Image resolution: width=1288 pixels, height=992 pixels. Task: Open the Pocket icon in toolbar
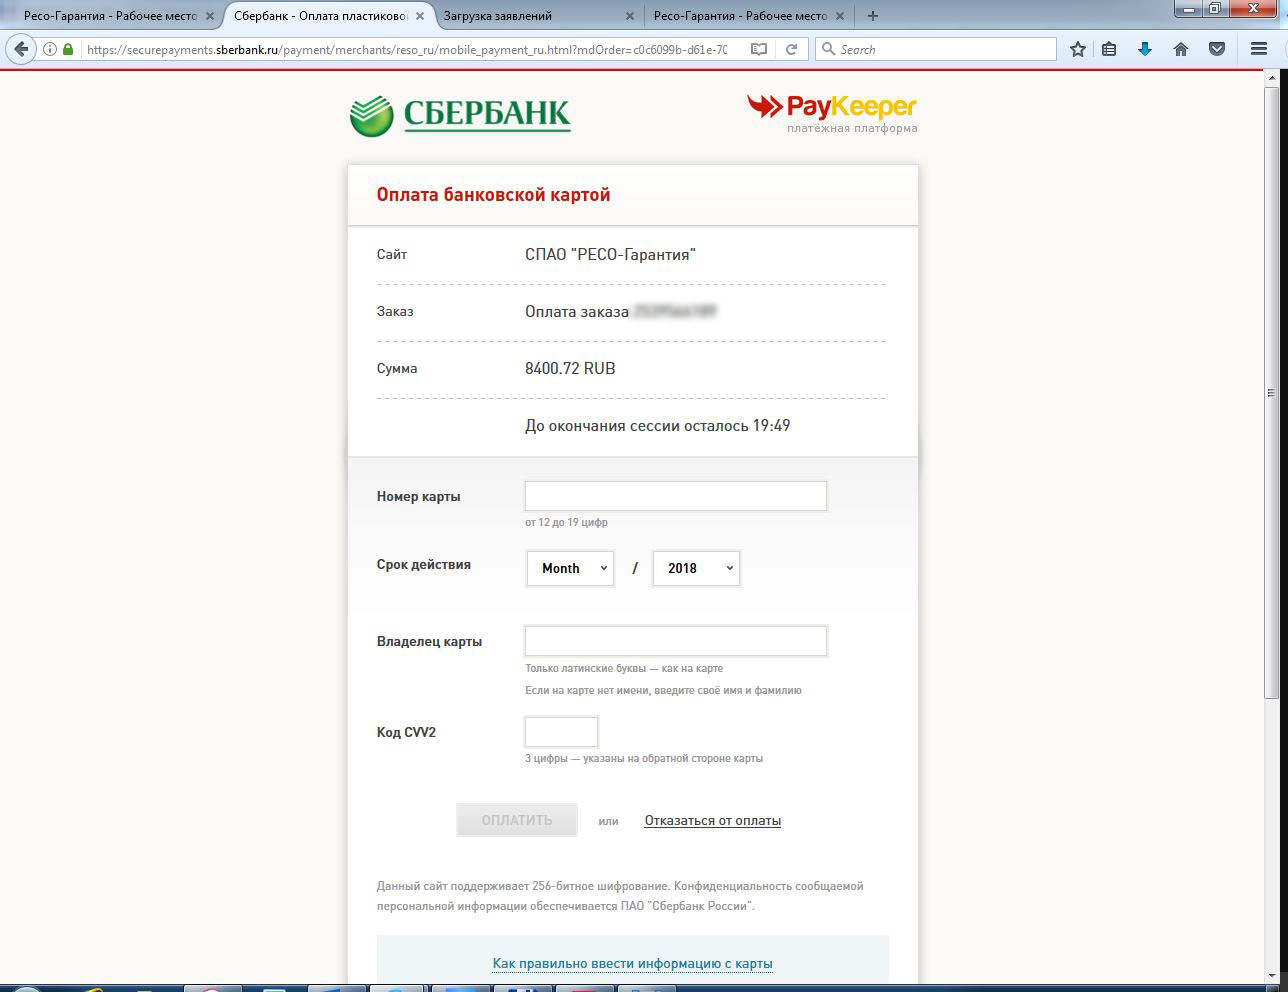(x=1217, y=49)
